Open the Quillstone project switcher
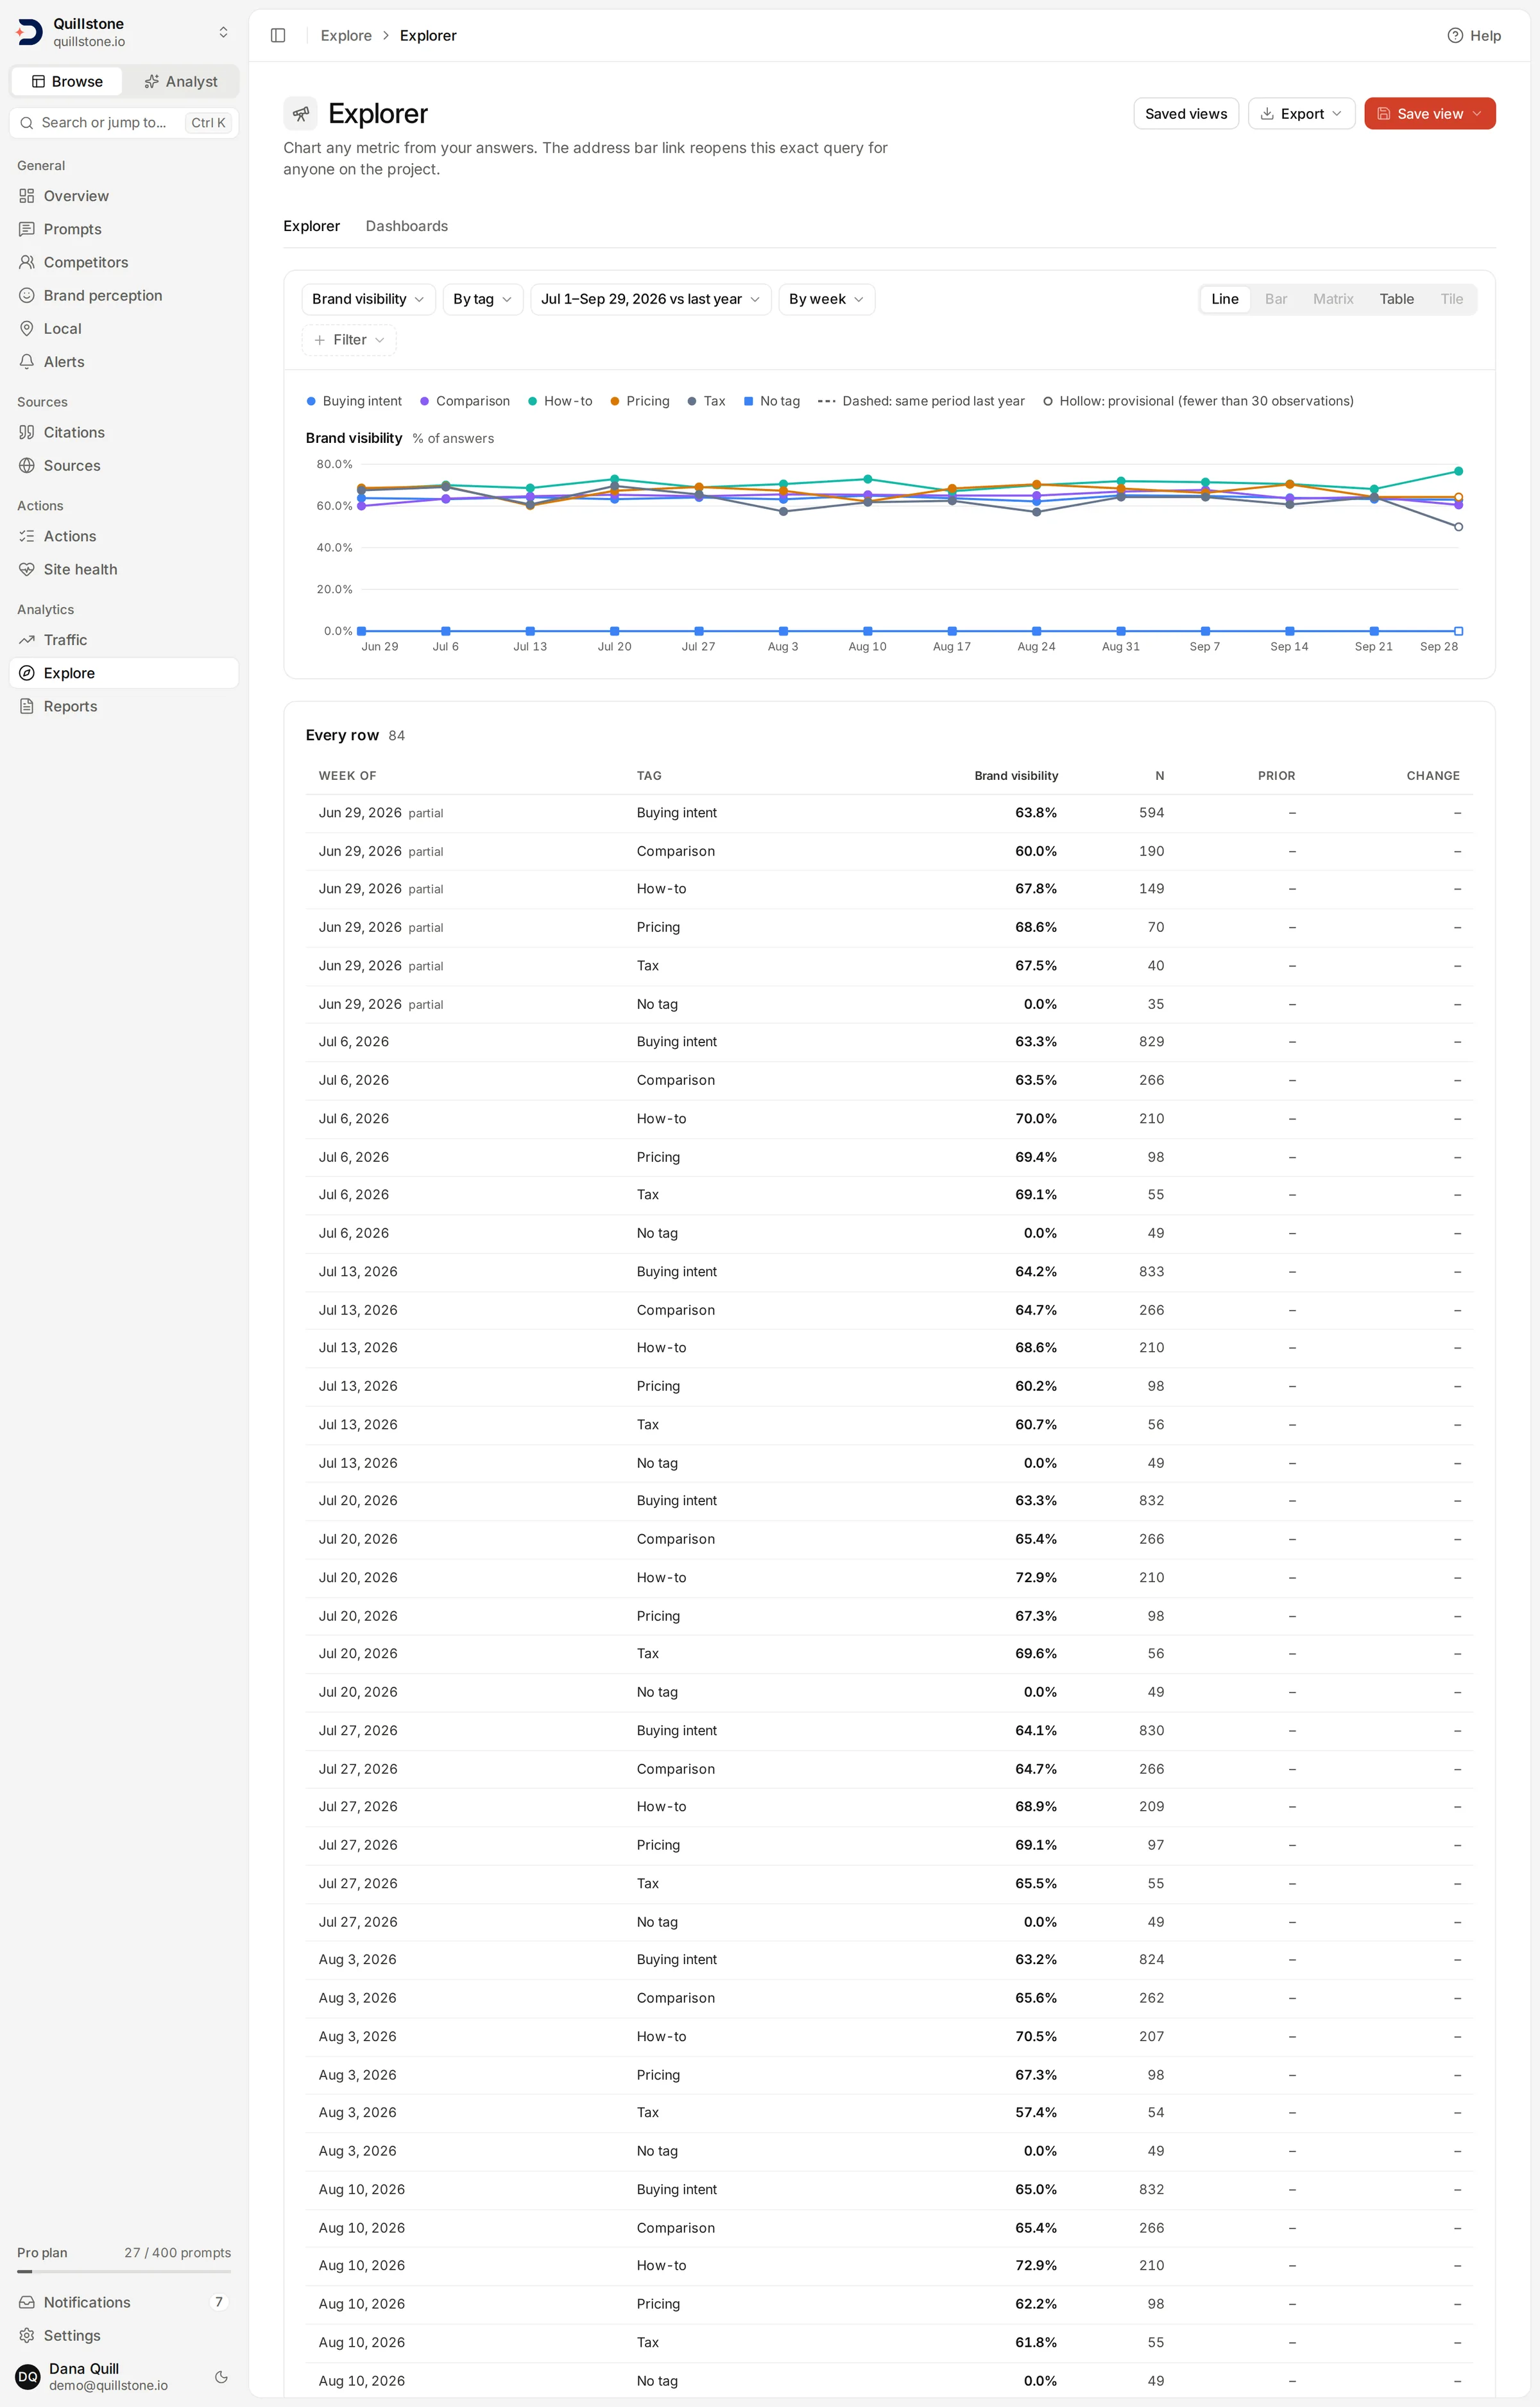Viewport: 1540px width, 2407px height. pyautogui.click(x=123, y=32)
